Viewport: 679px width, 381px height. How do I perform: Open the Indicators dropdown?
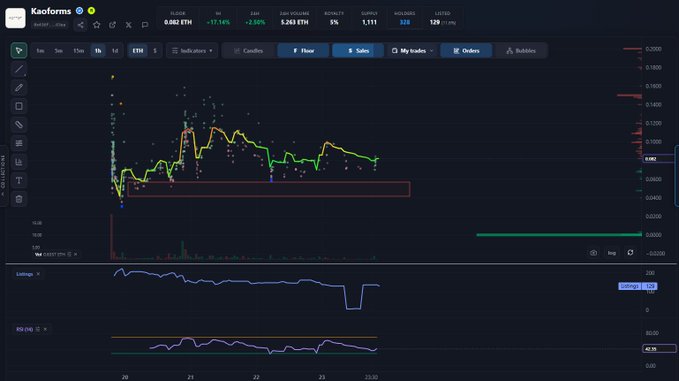(192, 51)
